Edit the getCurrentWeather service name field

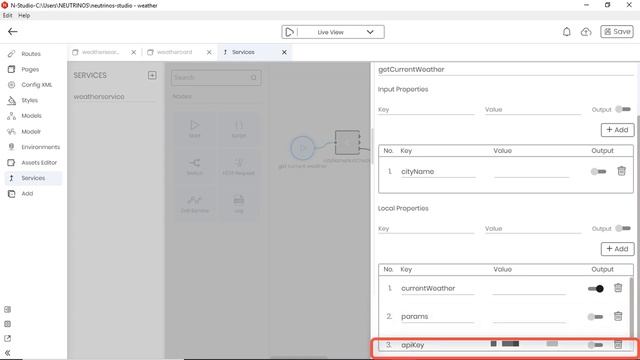point(505,69)
